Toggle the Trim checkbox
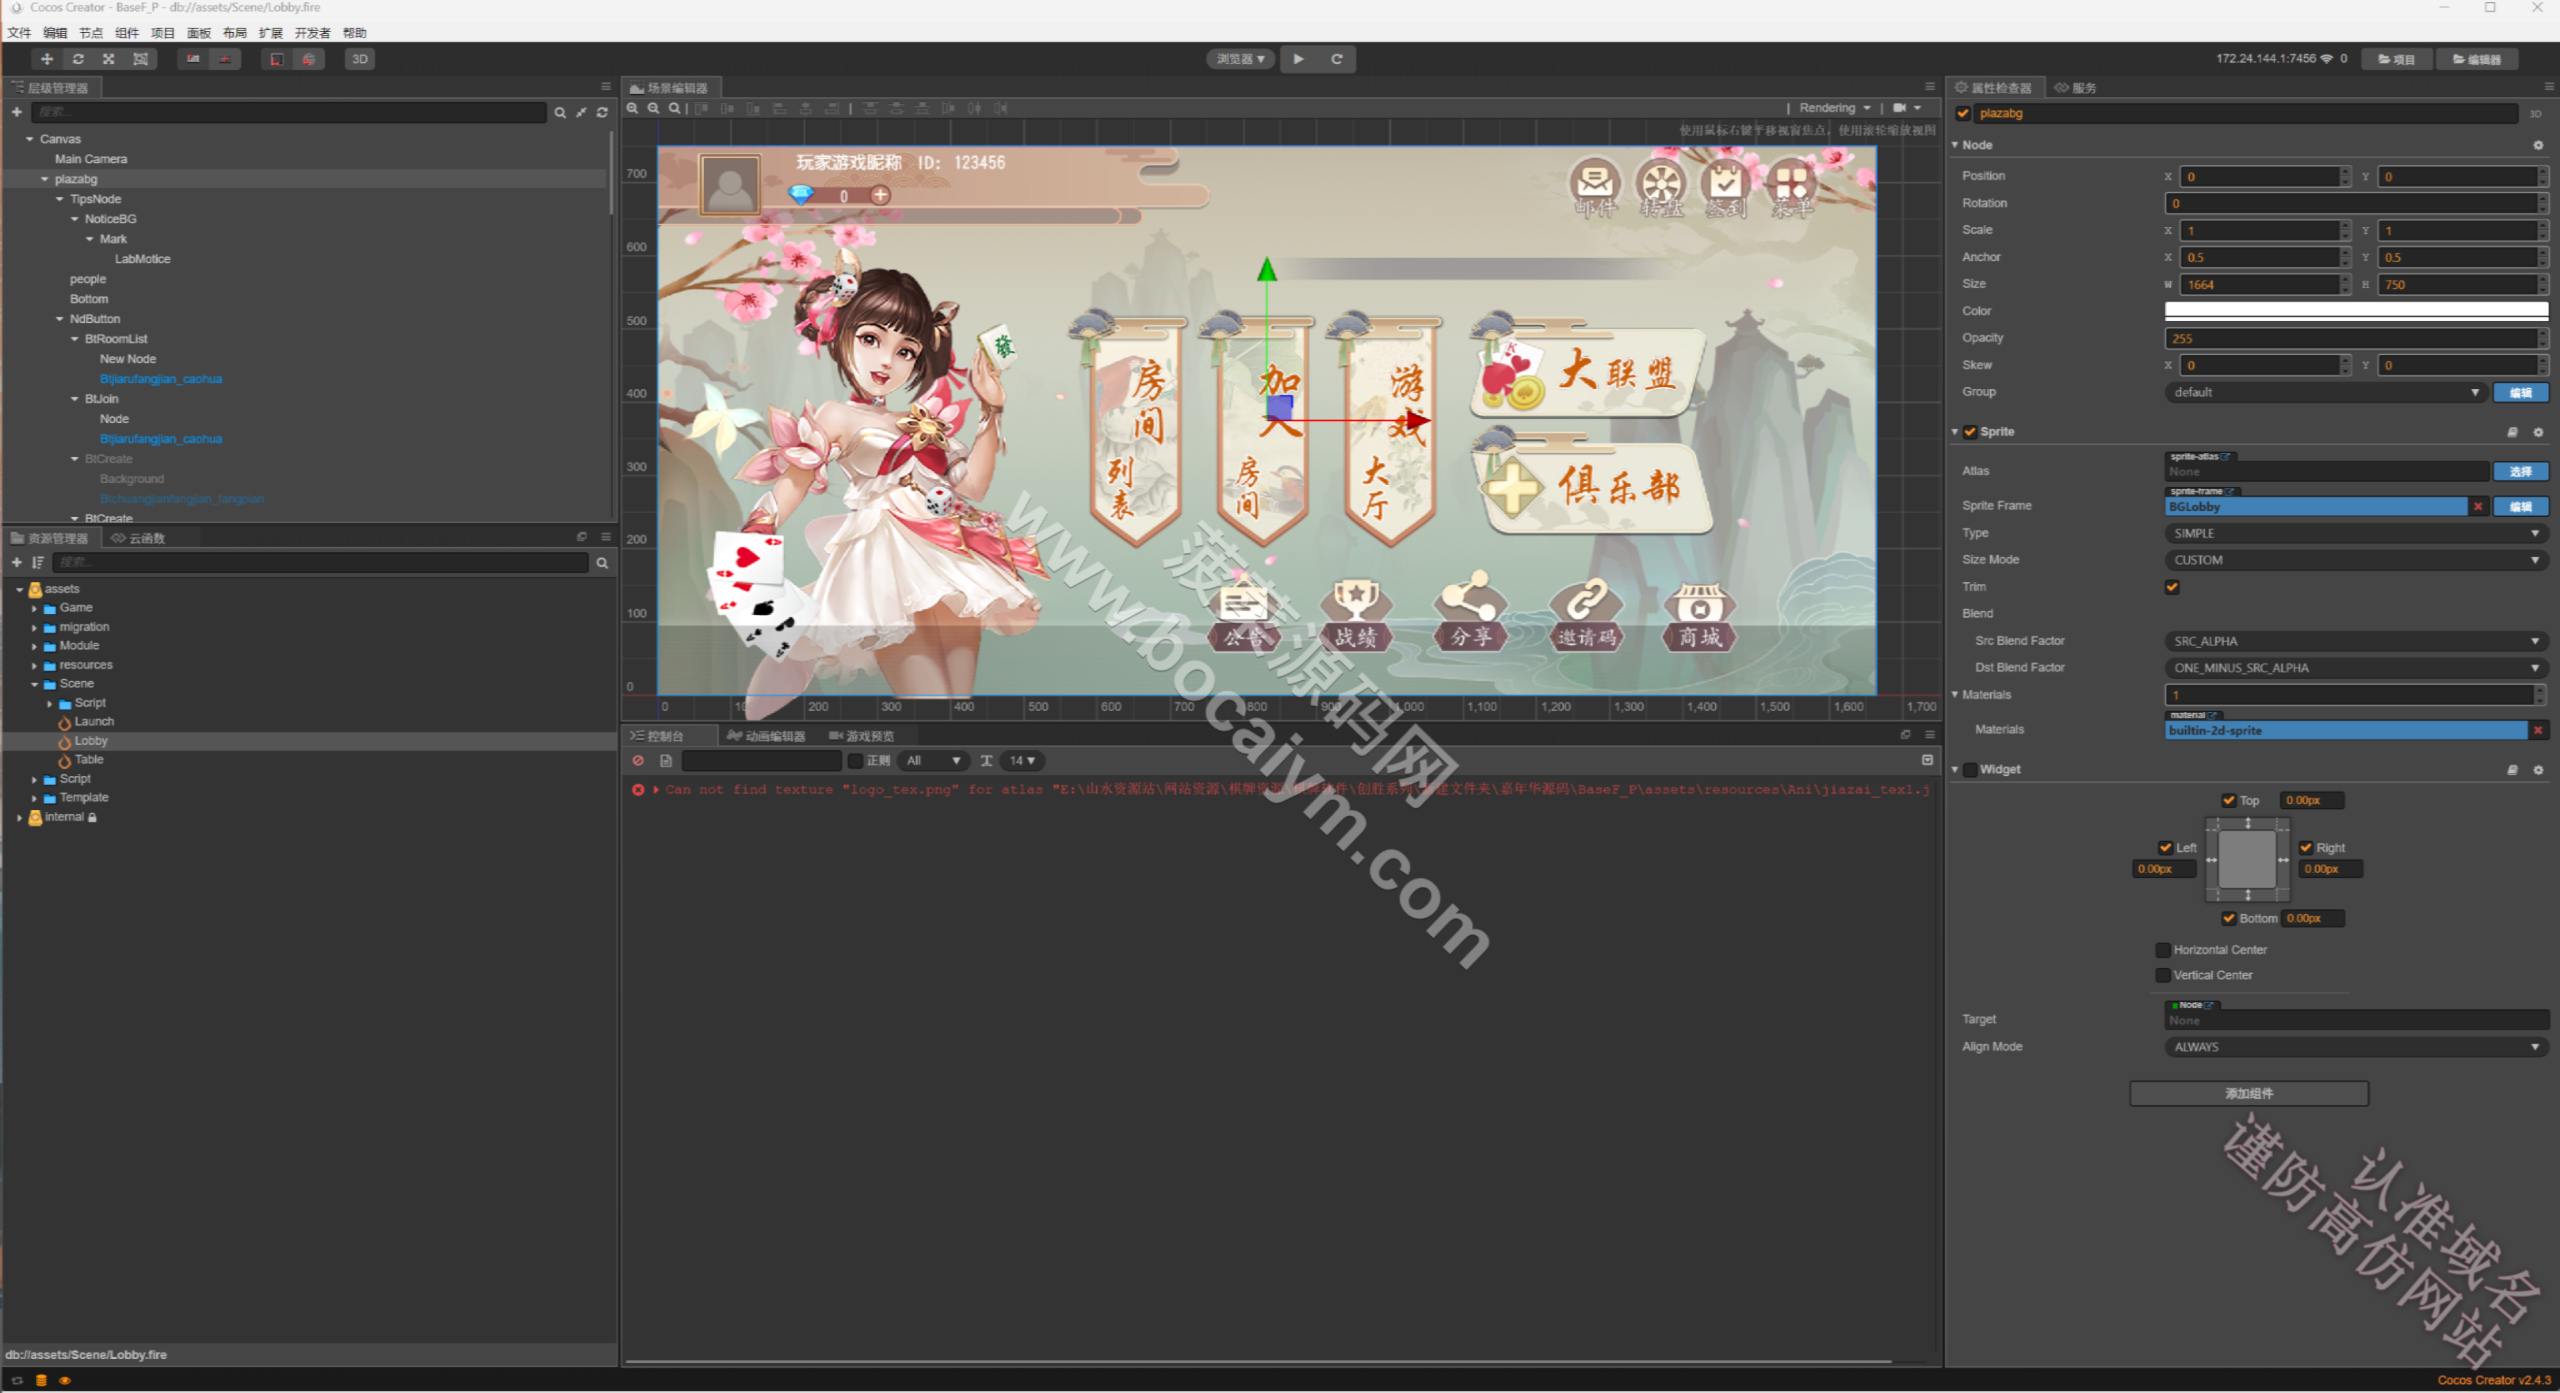Viewport: 2560px width, 1393px height. click(2172, 587)
